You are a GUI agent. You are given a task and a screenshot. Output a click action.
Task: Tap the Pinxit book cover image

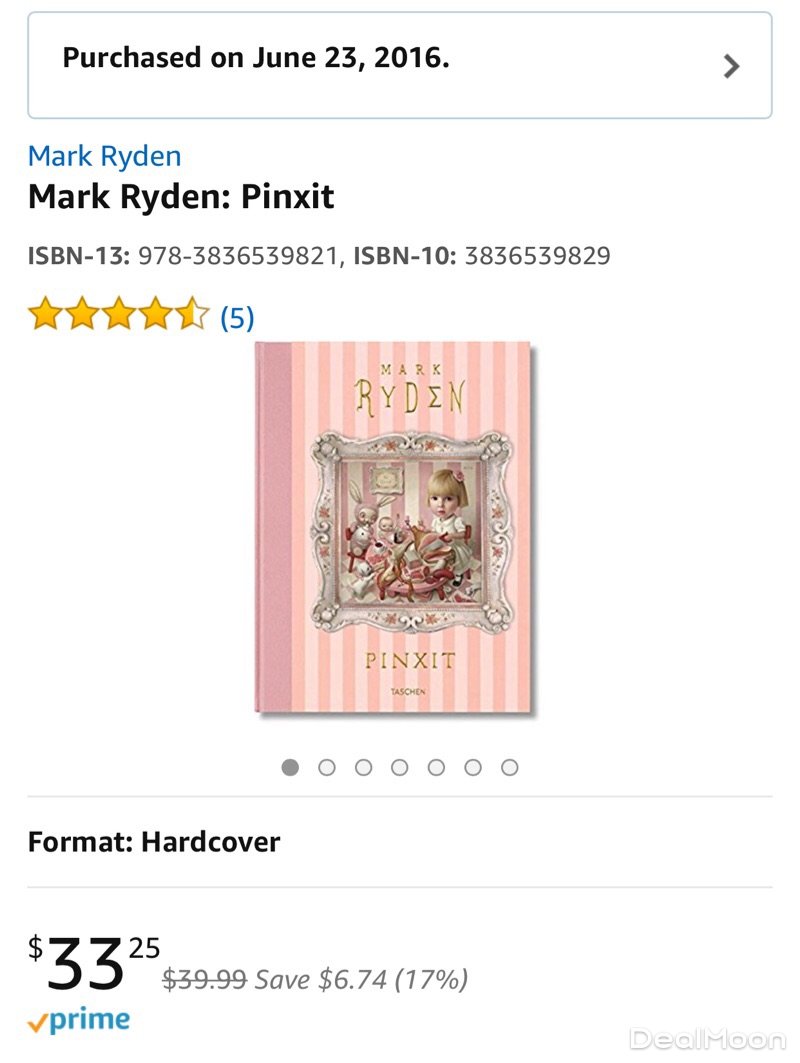[x=394, y=528]
